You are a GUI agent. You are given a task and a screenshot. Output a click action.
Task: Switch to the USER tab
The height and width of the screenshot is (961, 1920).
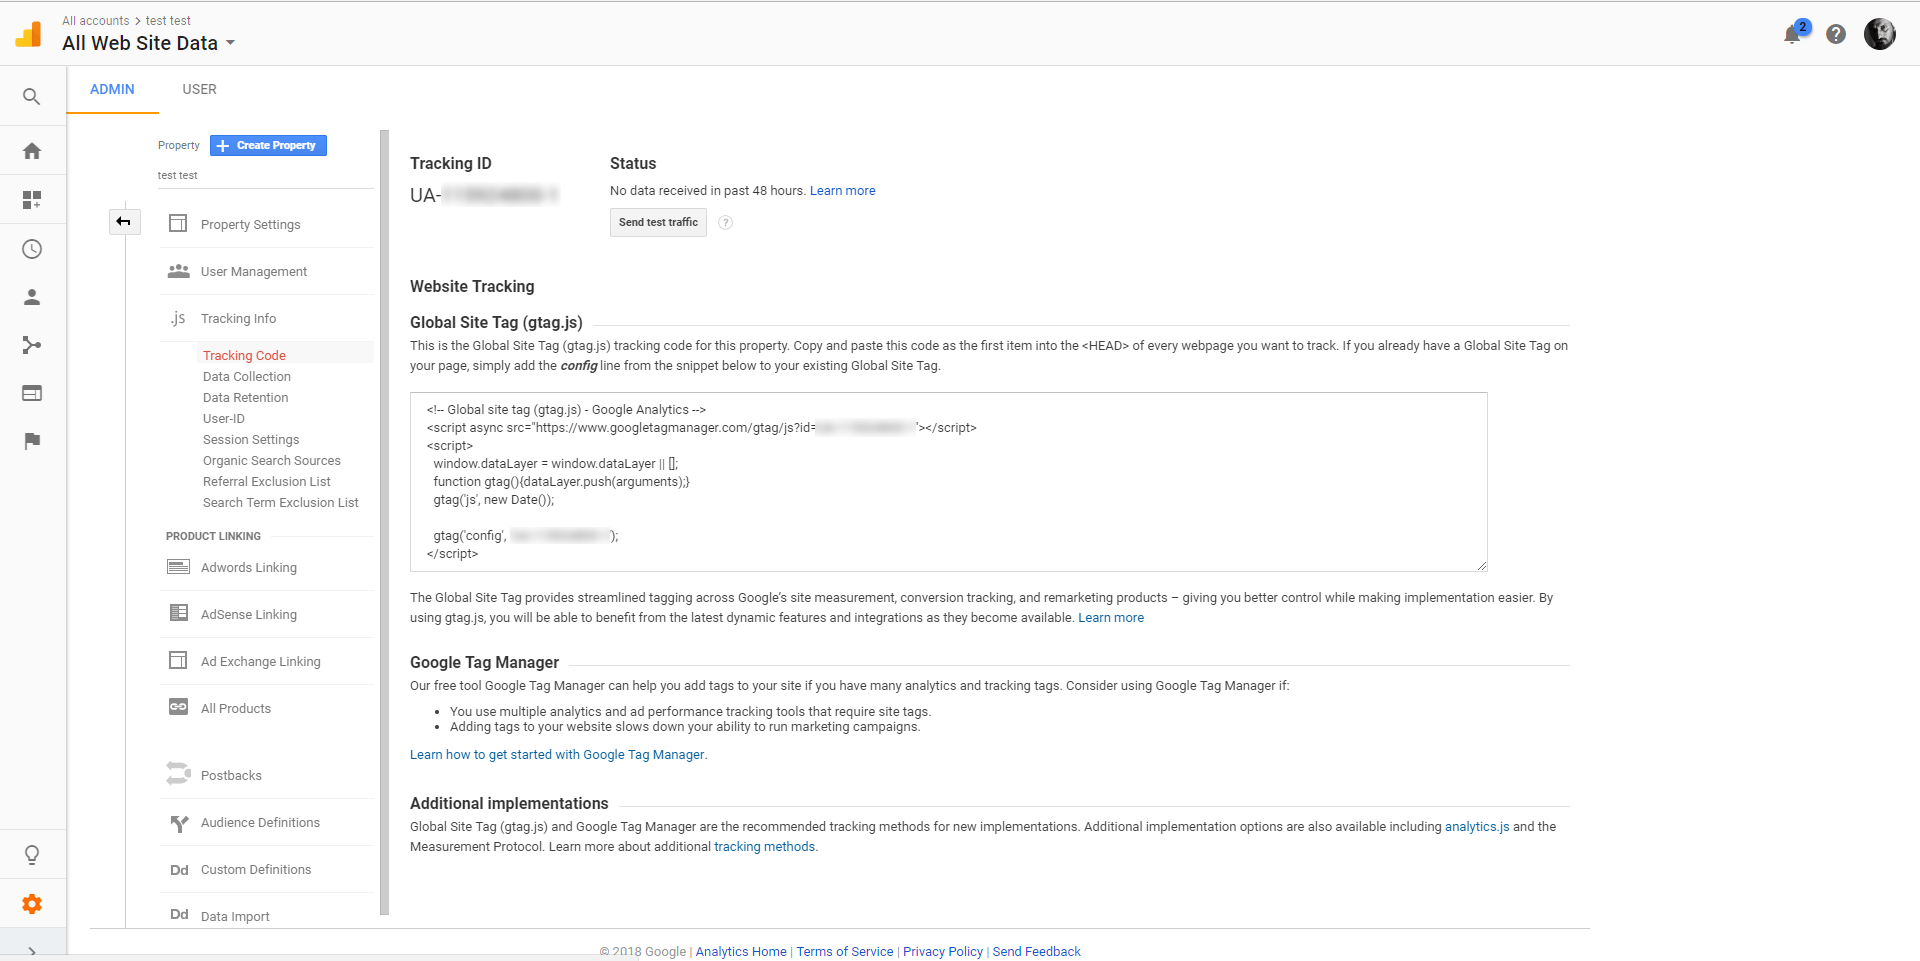coord(199,89)
